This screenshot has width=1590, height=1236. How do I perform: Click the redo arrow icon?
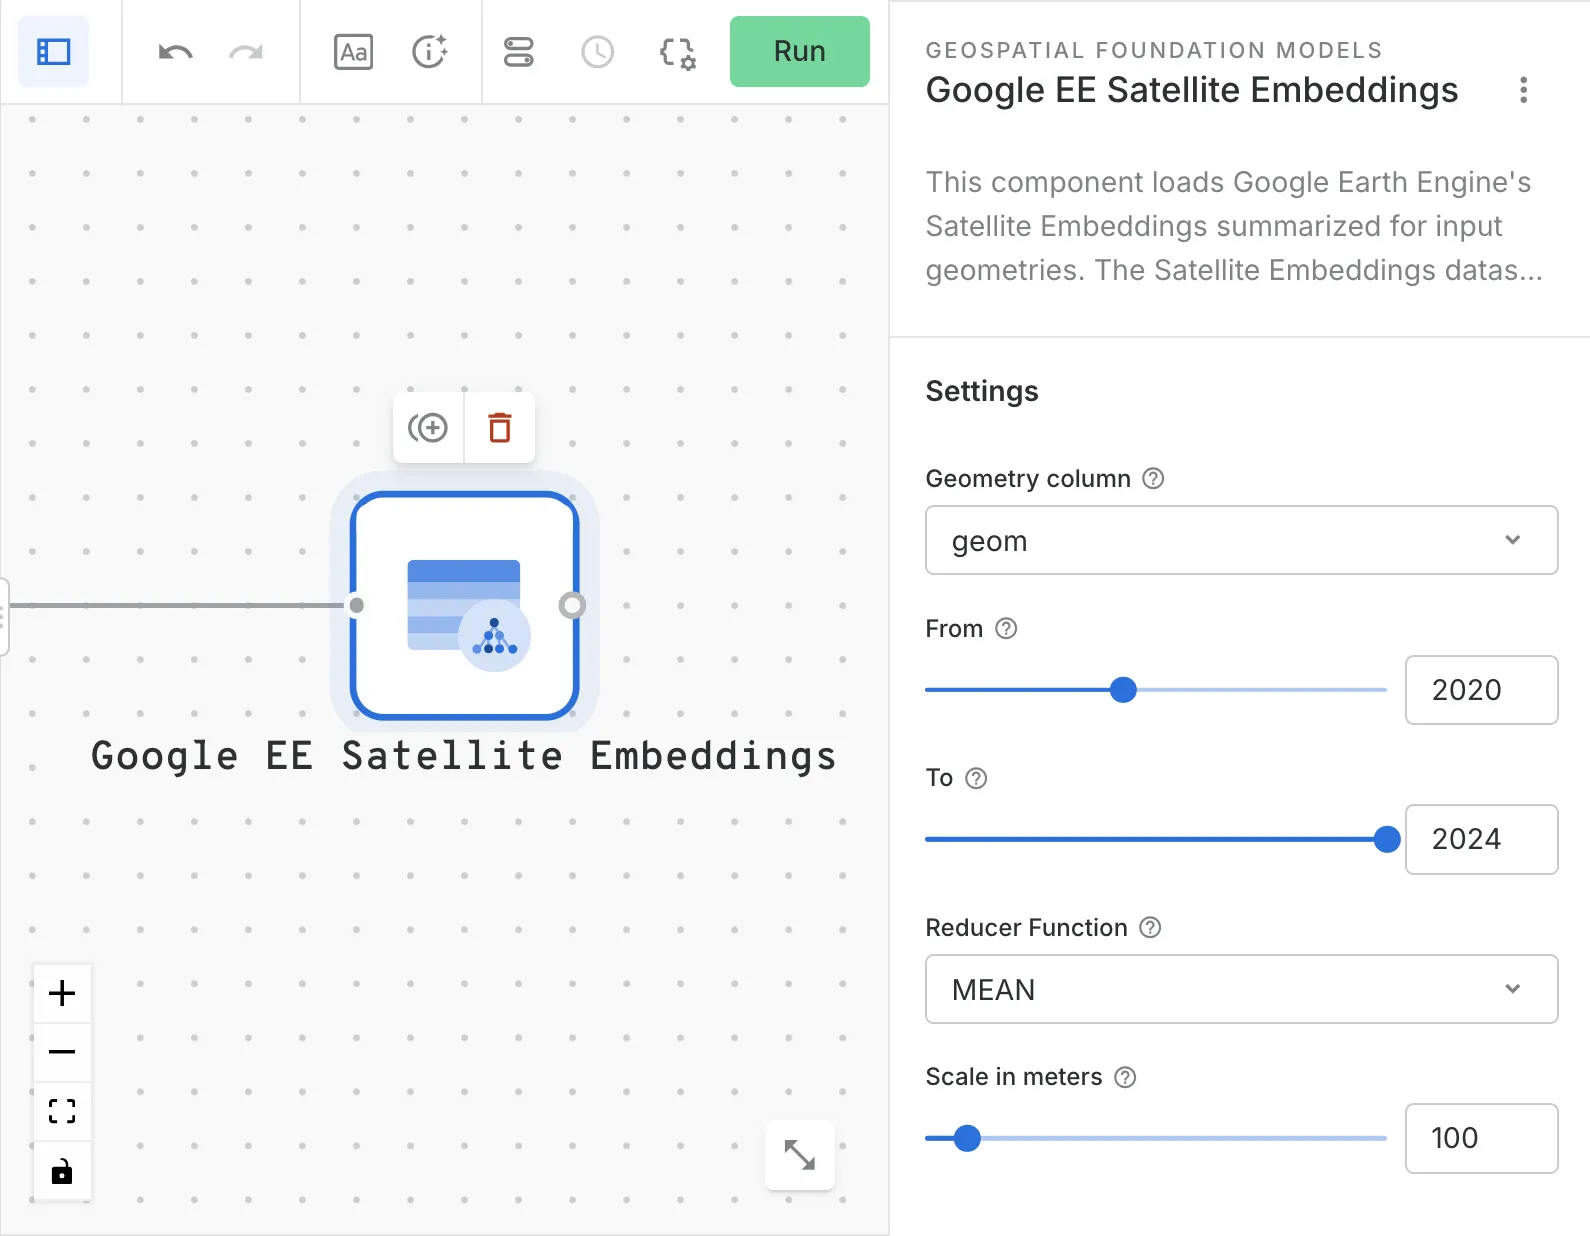click(x=246, y=52)
